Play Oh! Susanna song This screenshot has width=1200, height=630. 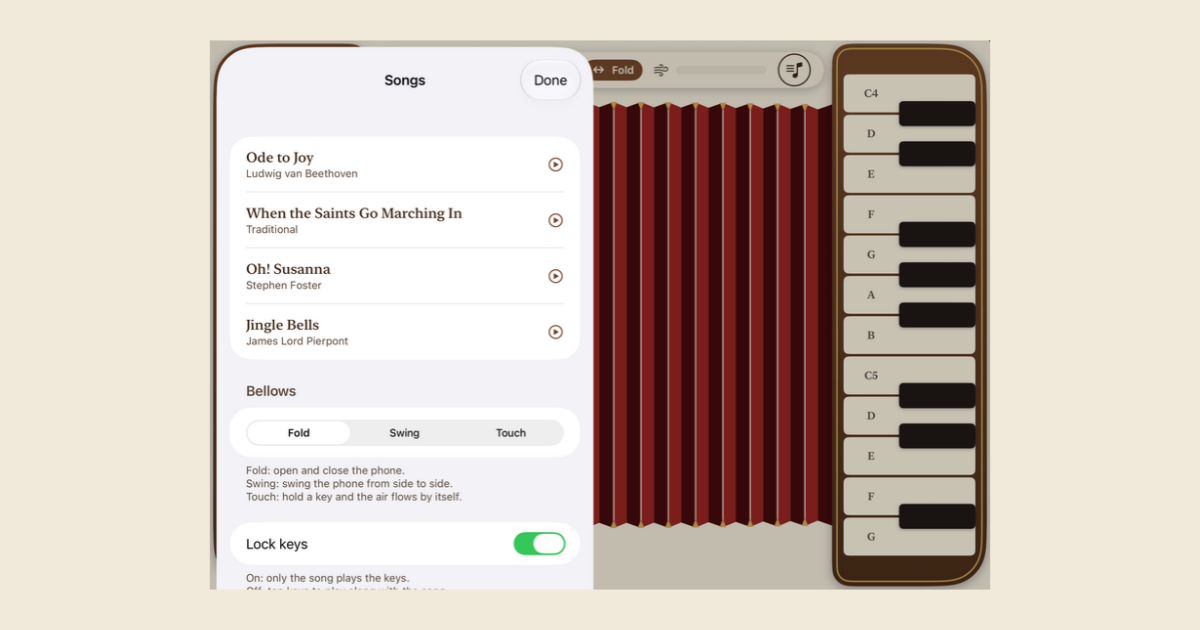tap(556, 277)
